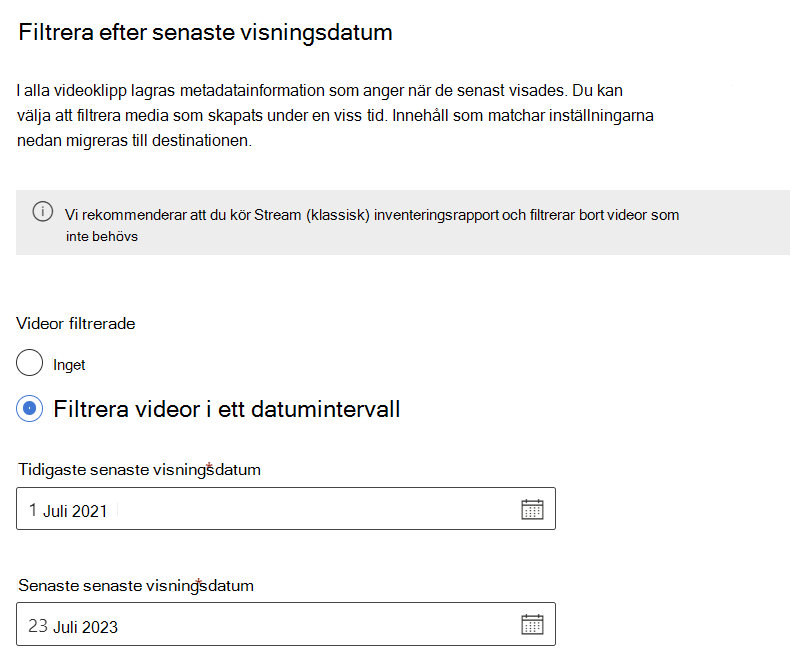
Task: Focus the earliest date field showing 1 Juli 2021
Action: (x=286, y=509)
